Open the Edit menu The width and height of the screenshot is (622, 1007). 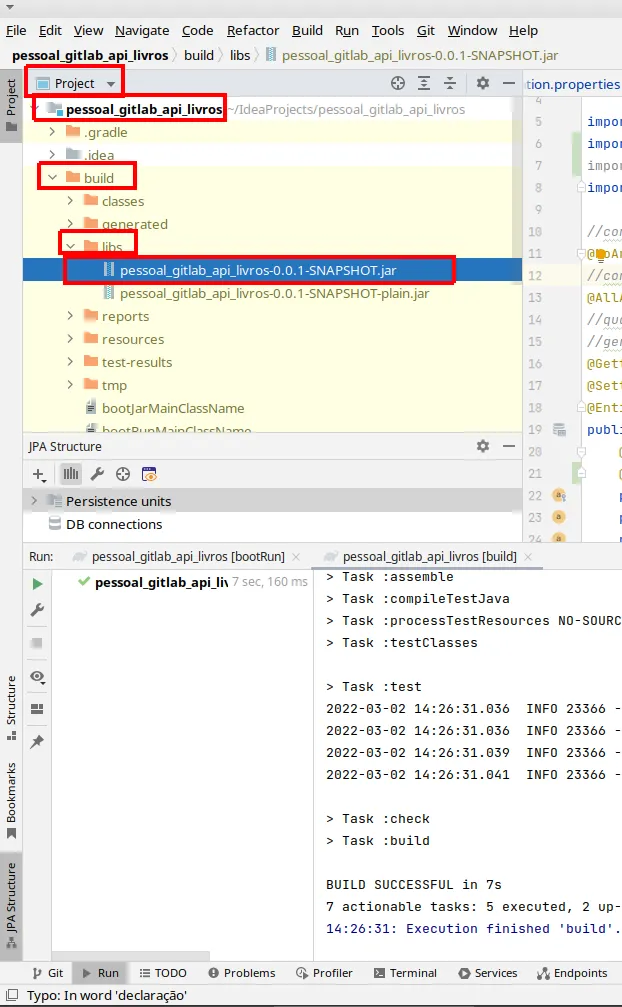50,30
